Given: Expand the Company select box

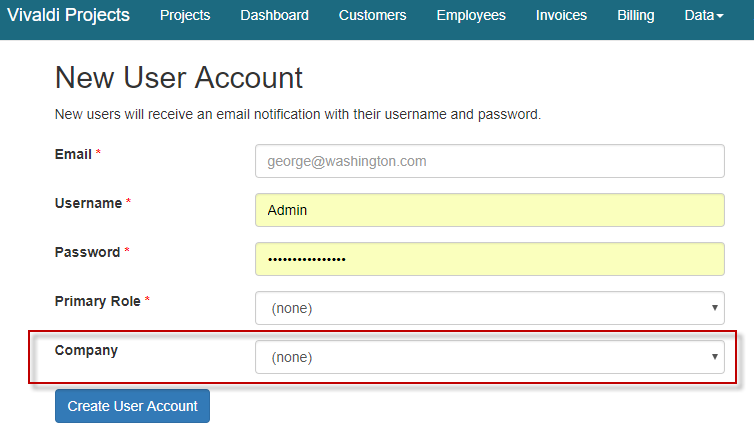Looking at the screenshot, I should tap(489, 357).
